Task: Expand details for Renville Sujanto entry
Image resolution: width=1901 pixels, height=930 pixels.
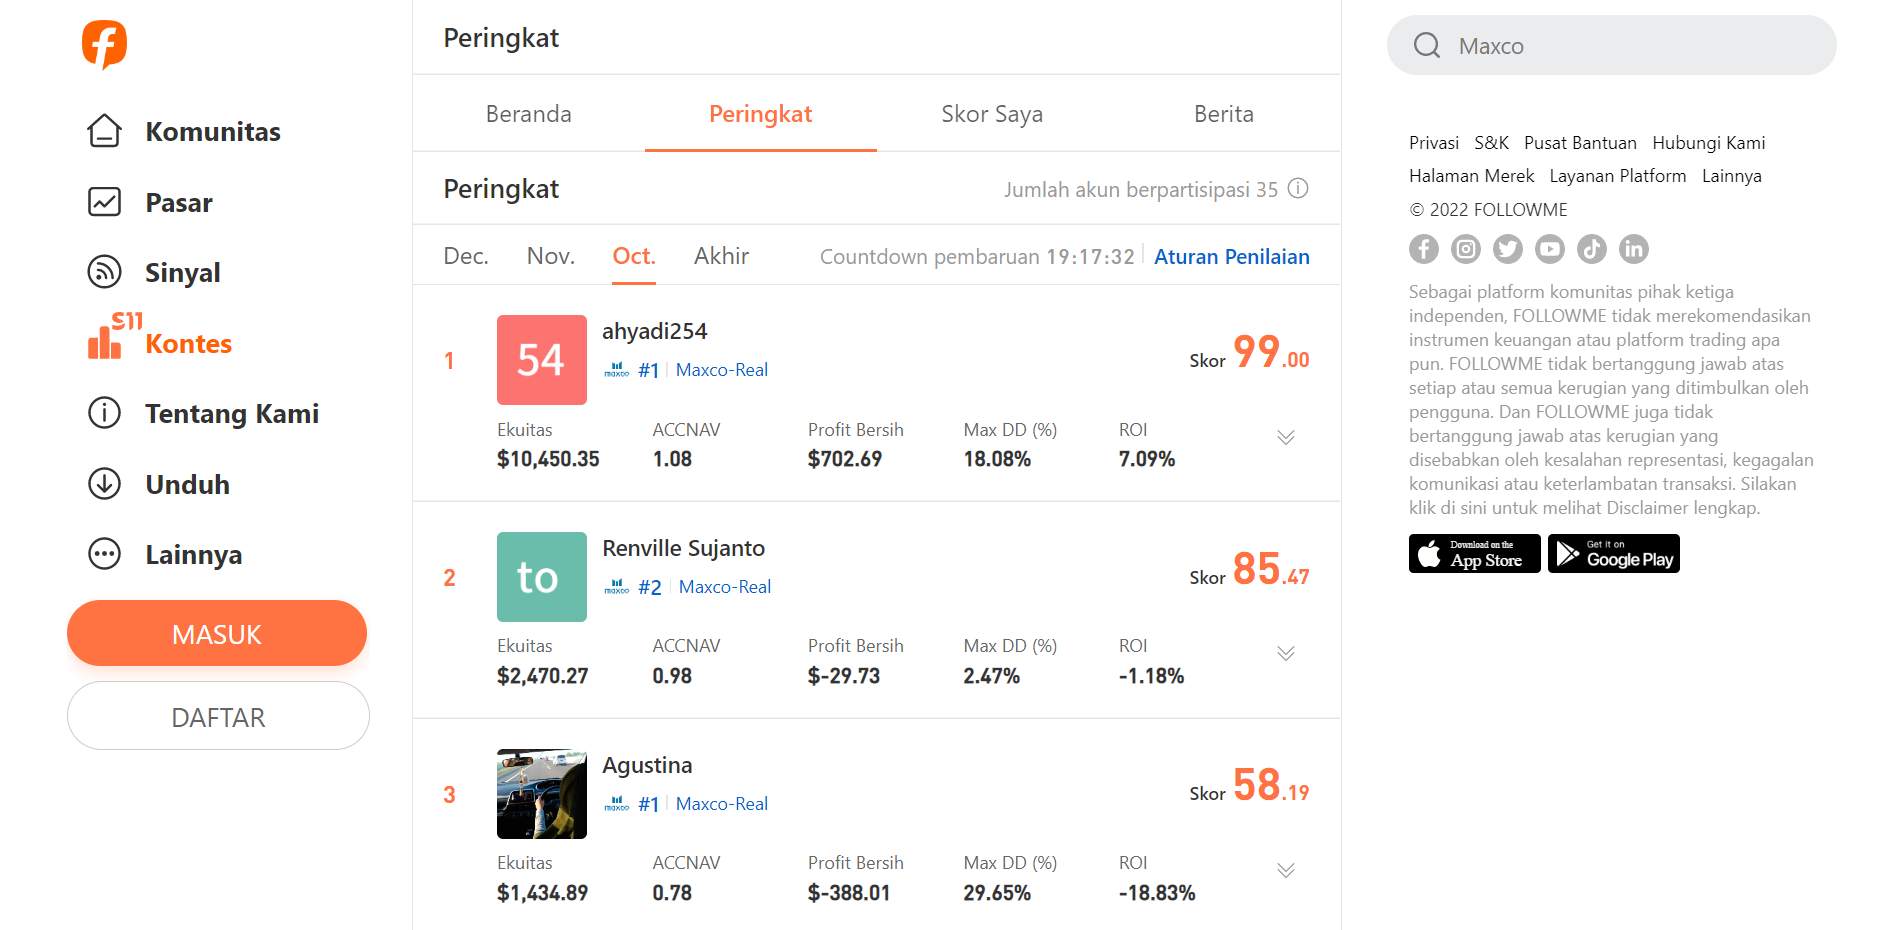Action: click(1286, 653)
